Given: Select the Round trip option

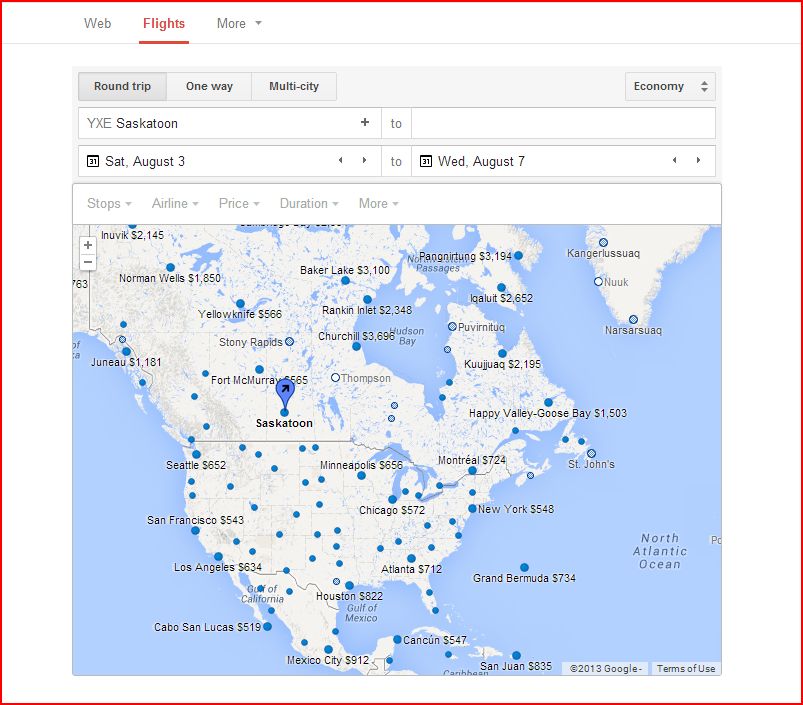Looking at the screenshot, I should point(121,86).
